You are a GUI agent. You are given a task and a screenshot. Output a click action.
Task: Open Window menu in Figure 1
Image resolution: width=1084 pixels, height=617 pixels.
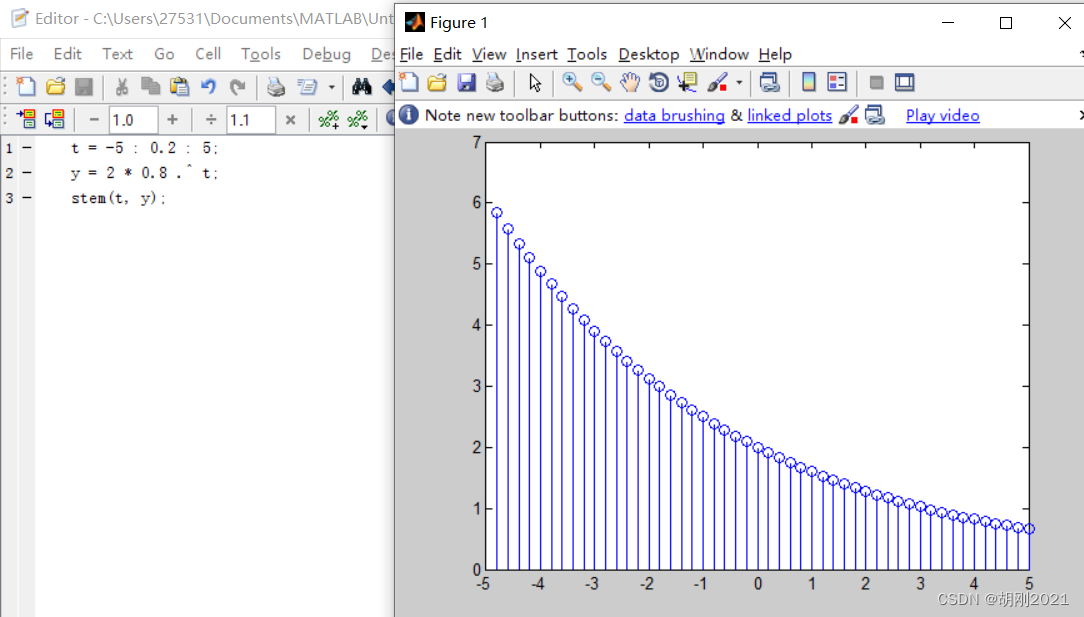tap(719, 54)
